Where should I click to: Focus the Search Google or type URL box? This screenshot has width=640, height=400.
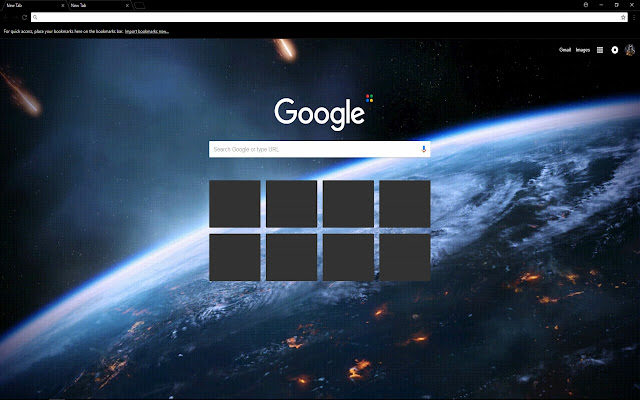tap(319, 149)
